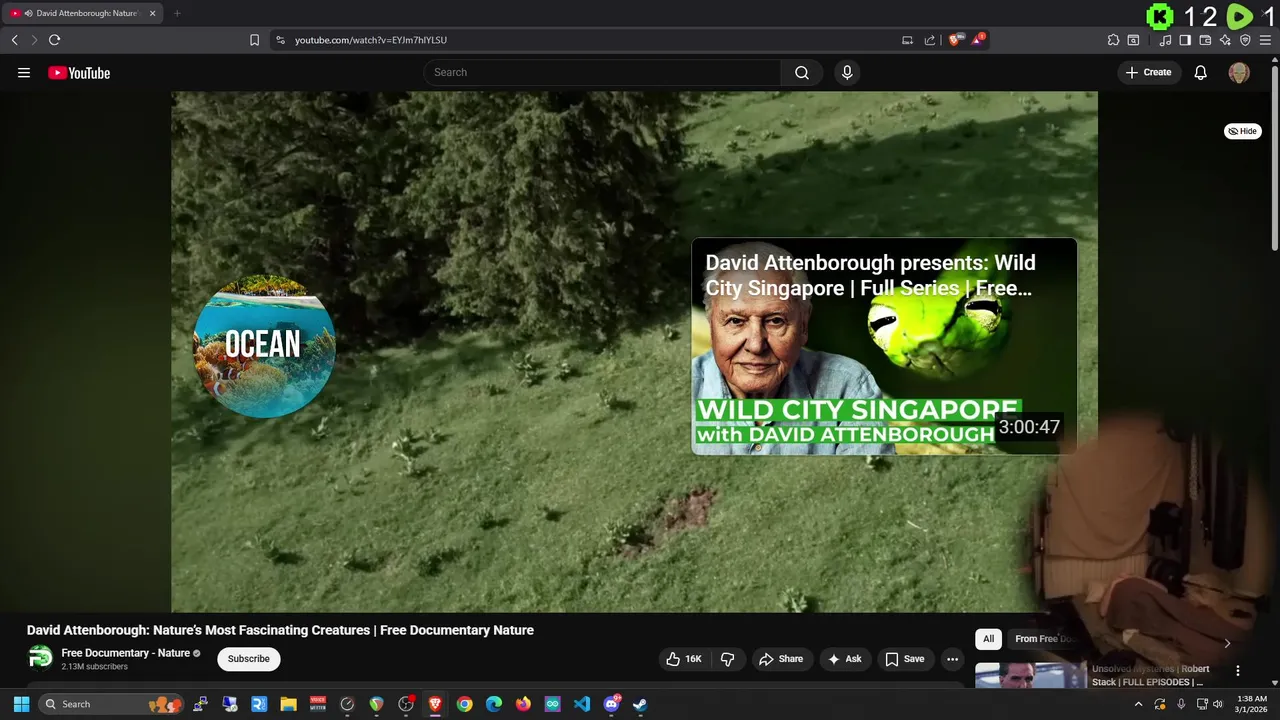Open Brave playlist music note icon
Screen dimensions: 1280x720
(x=1165, y=40)
